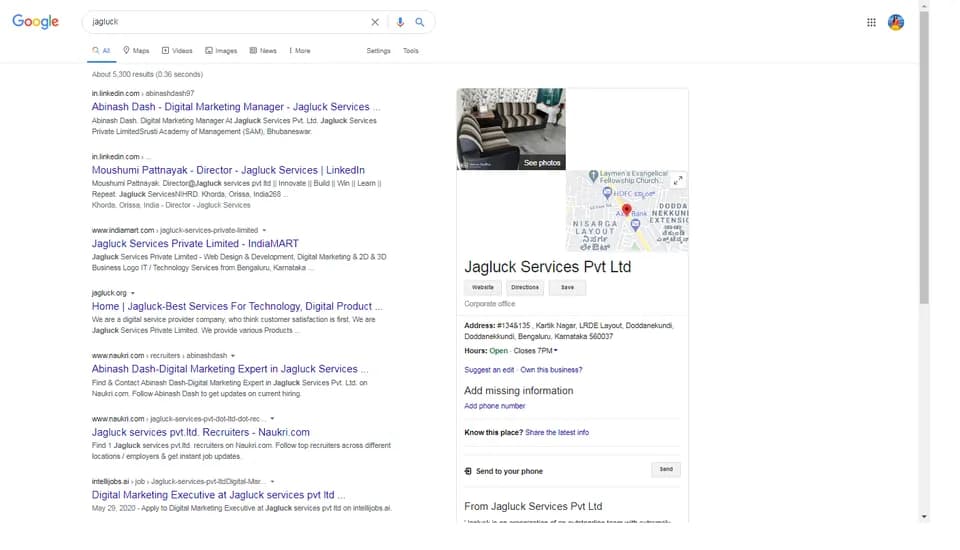The height and width of the screenshot is (550, 960).
Task: Open search Tools
Action: [x=411, y=51]
